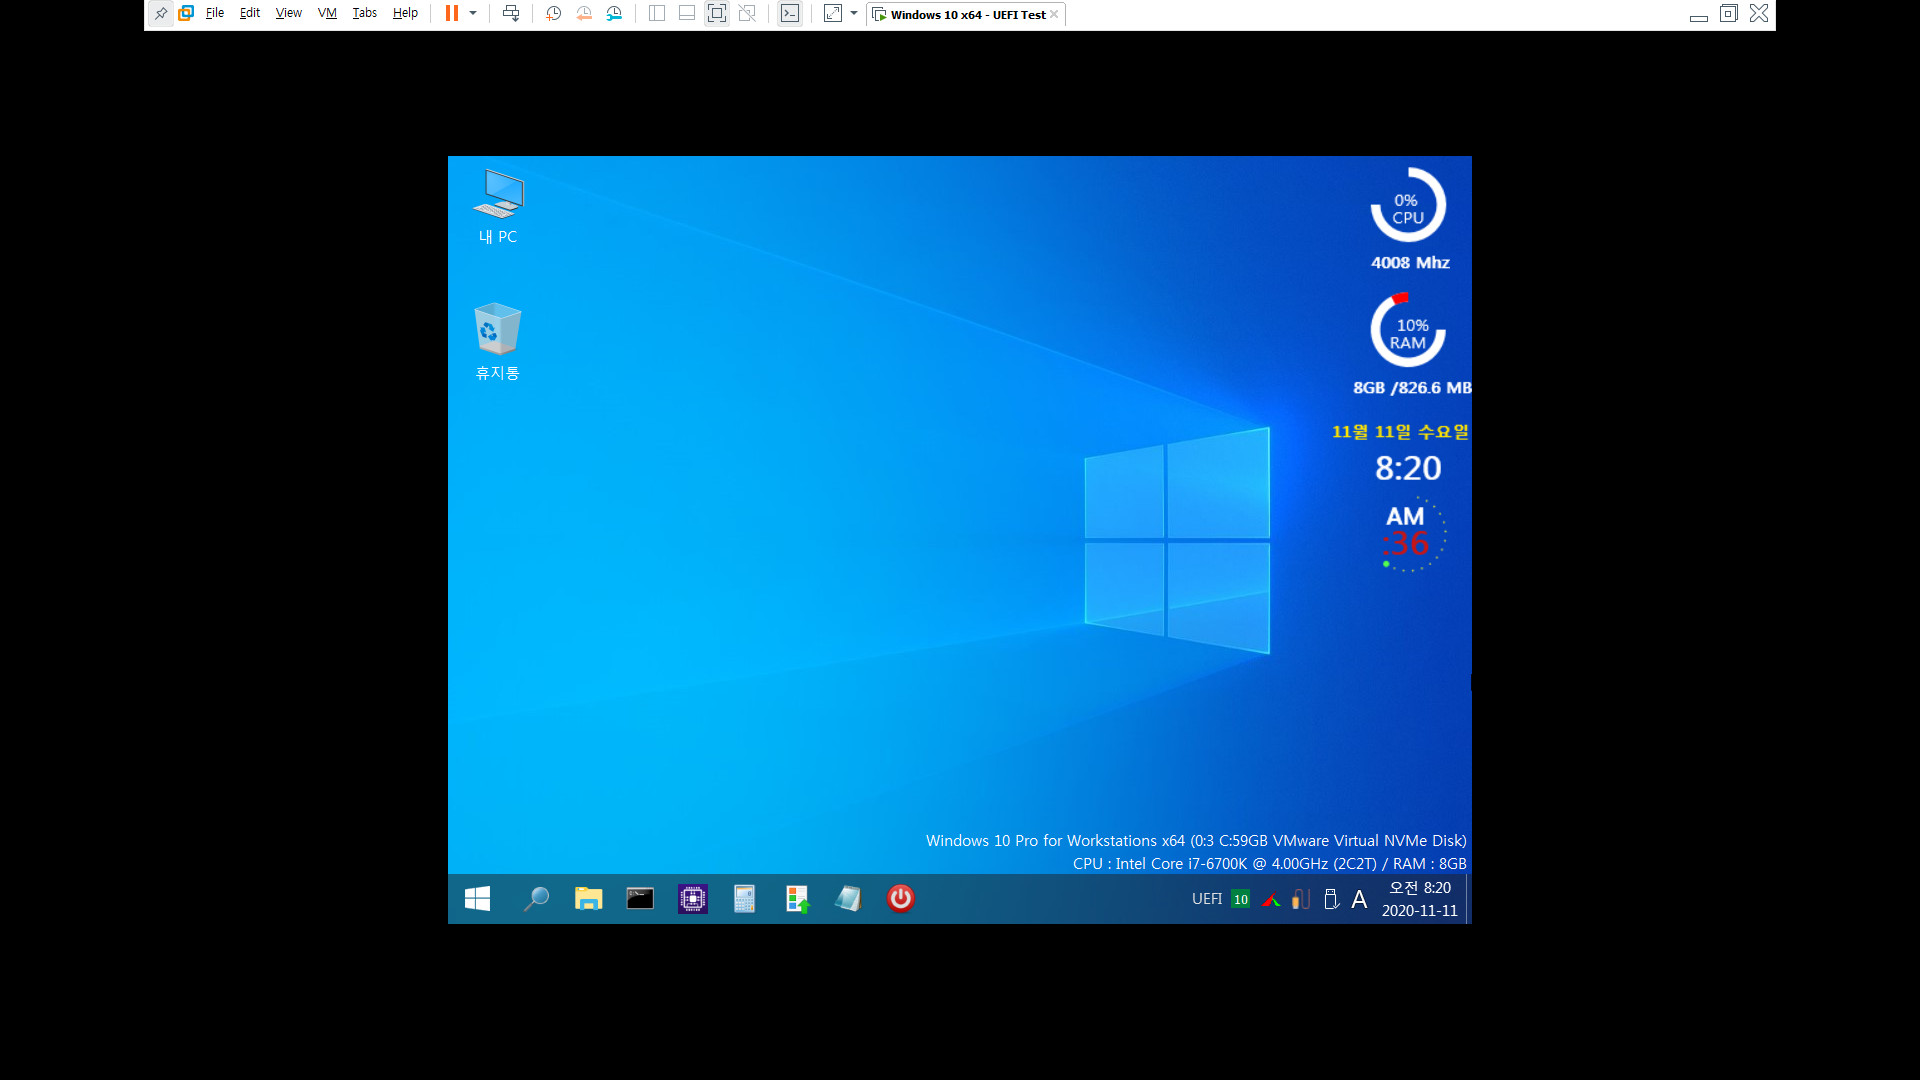The height and width of the screenshot is (1080, 1920).
Task: Open File Explorer from the taskbar
Action: tap(589, 899)
